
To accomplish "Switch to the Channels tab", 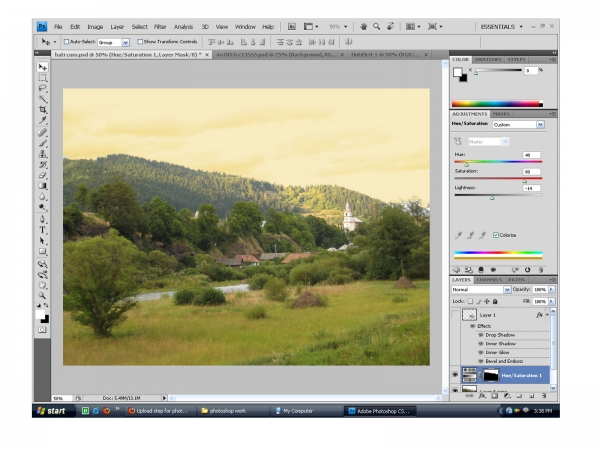I will tap(489, 280).
